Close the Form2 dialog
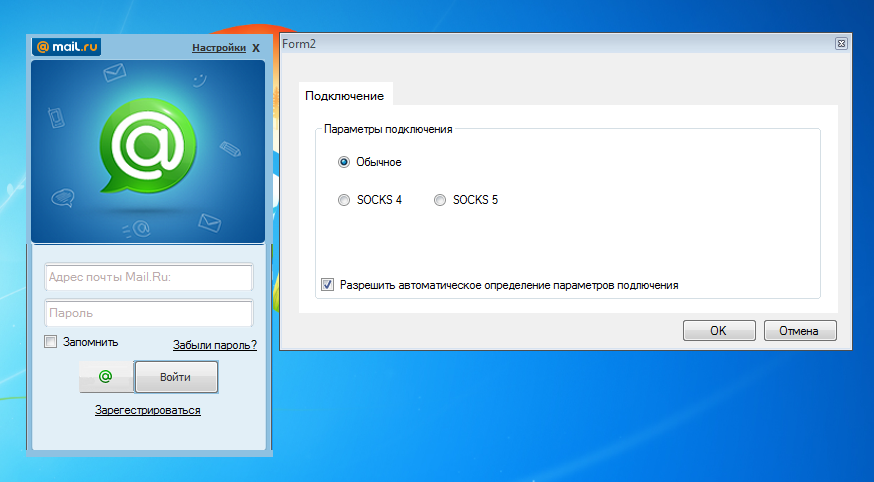 tap(841, 43)
